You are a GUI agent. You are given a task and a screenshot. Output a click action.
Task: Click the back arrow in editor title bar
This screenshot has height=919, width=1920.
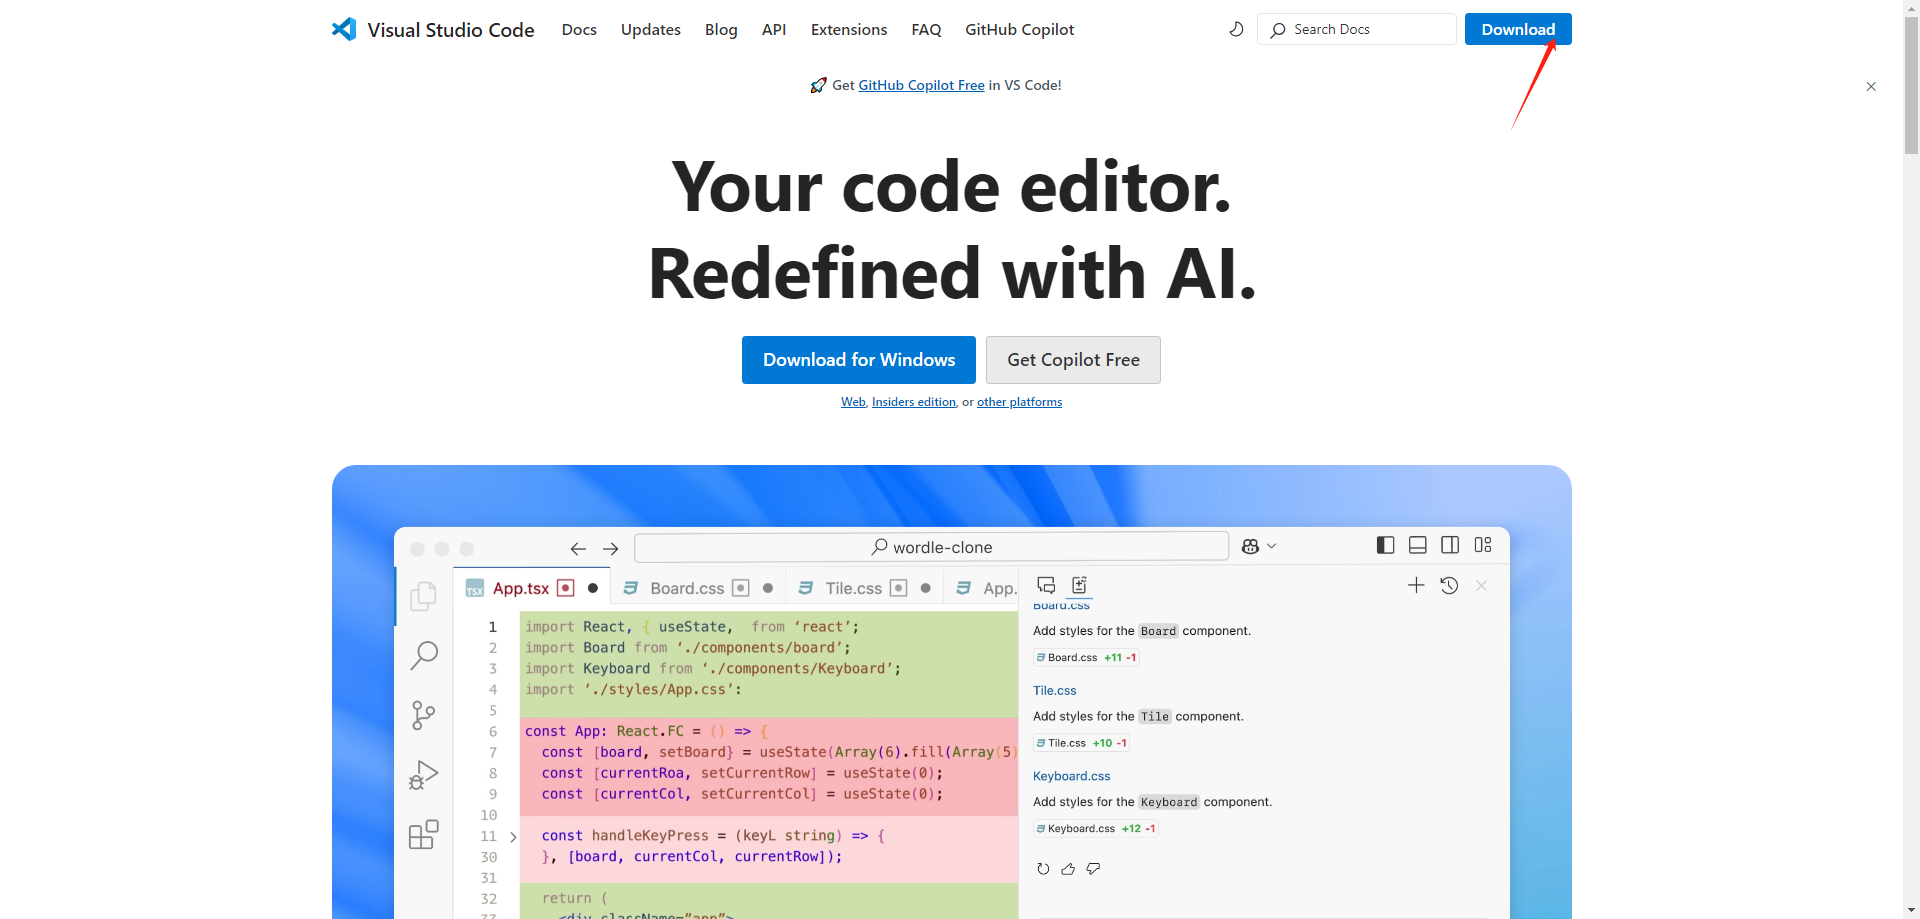578,548
